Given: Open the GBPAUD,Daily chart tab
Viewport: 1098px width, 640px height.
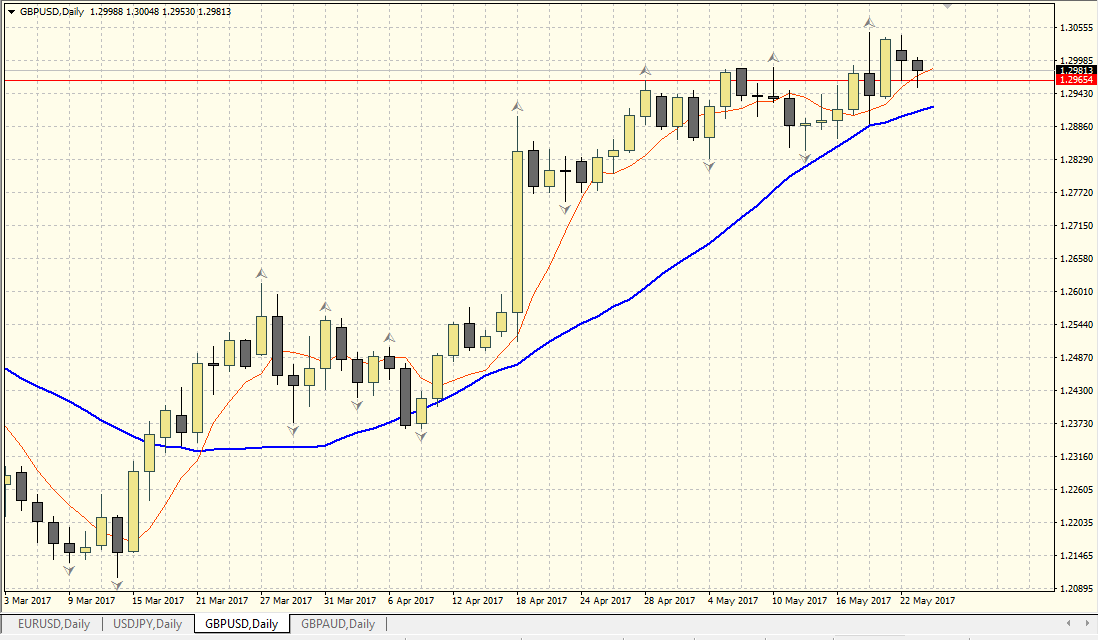Looking at the screenshot, I should pyautogui.click(x=338, y=624).
